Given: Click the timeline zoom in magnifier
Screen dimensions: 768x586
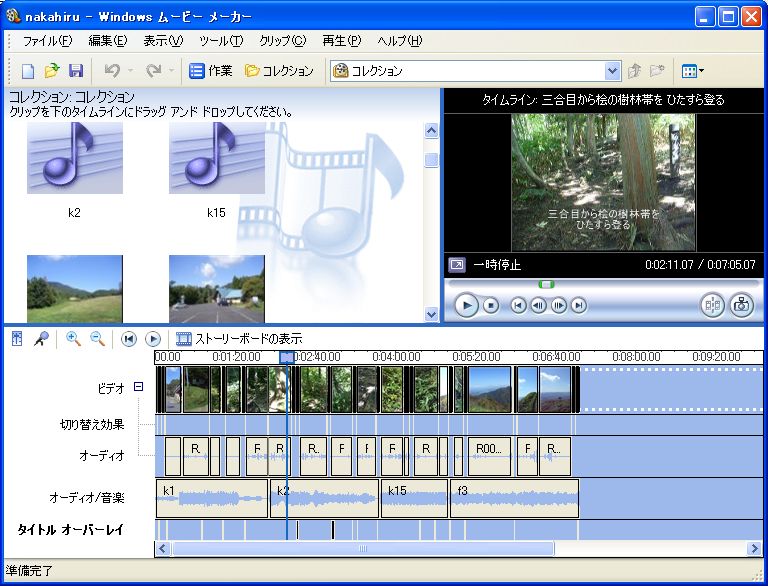Looking at the screenshot, I should click(x=73, y=339).
